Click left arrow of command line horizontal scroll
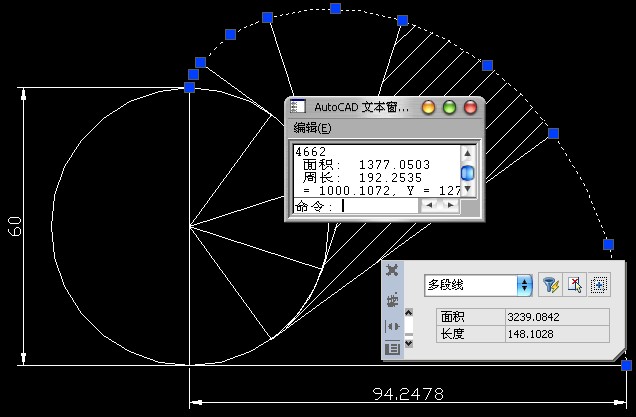636x417 pixels. [x=429, y=205]
